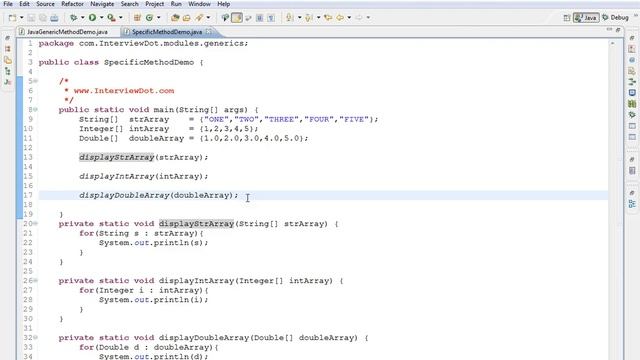Close the SpecificMethodDemo.java tab
This screenshot has width=640, height=360.
tap(209, 31)
